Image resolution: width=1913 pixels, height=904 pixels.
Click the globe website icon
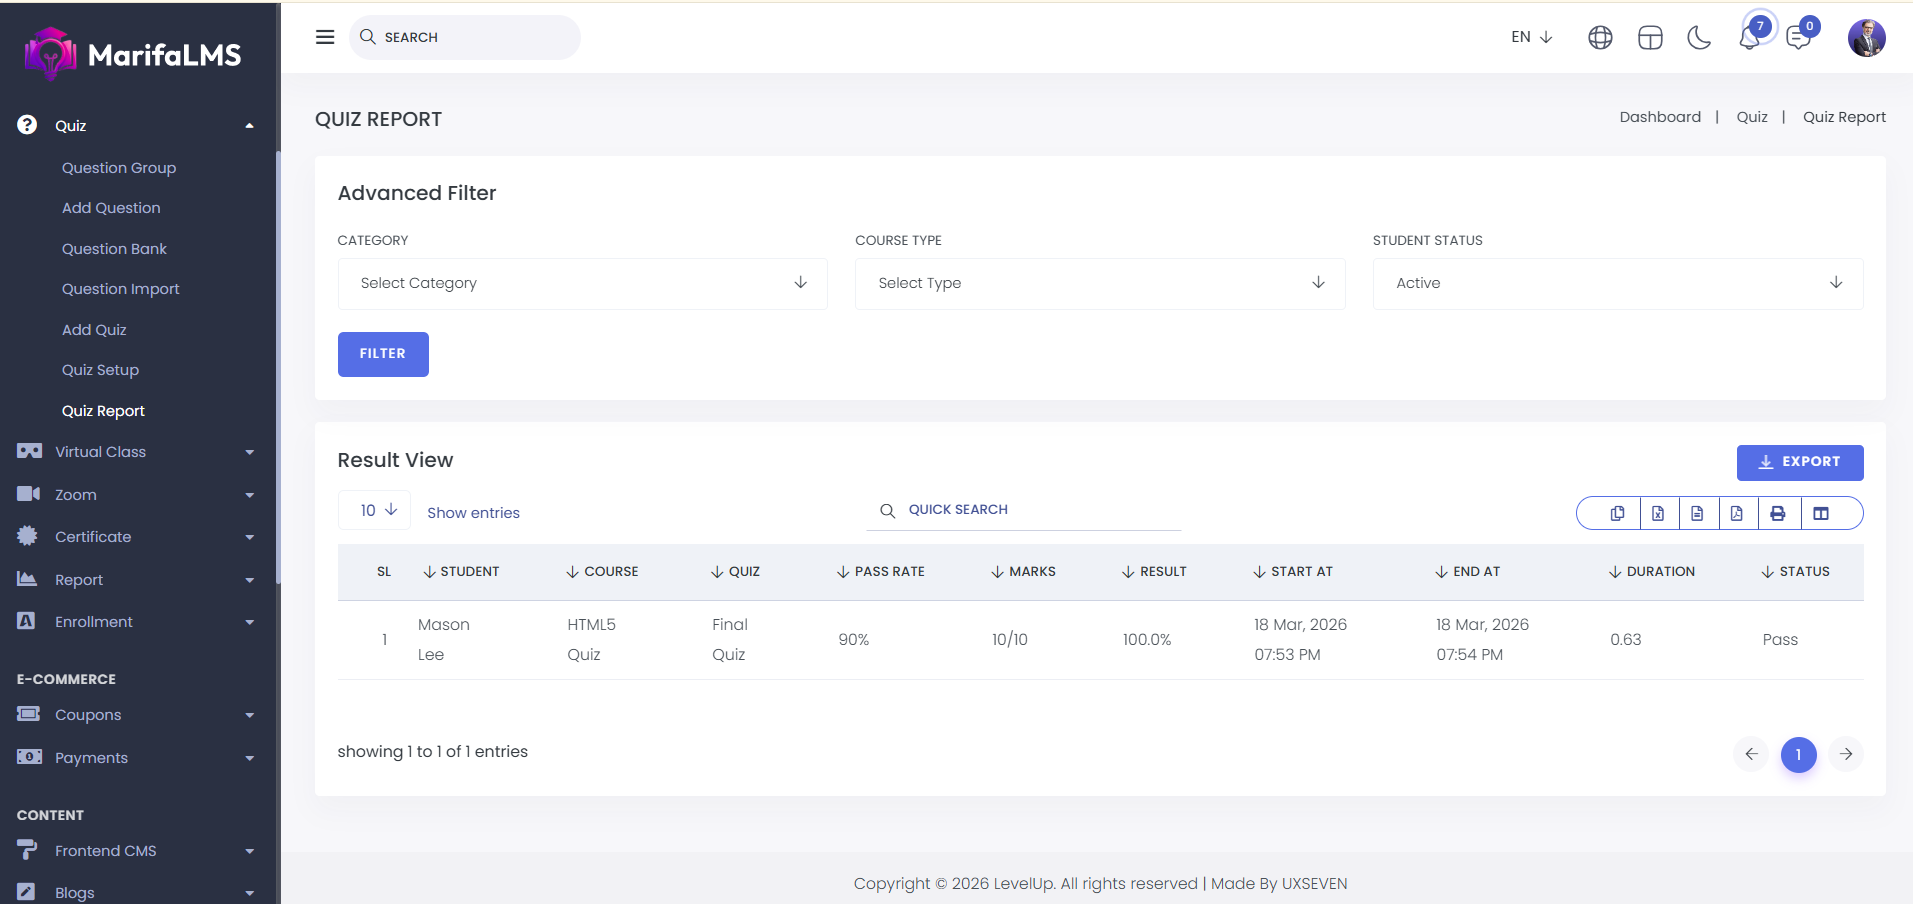[1600, 38]
